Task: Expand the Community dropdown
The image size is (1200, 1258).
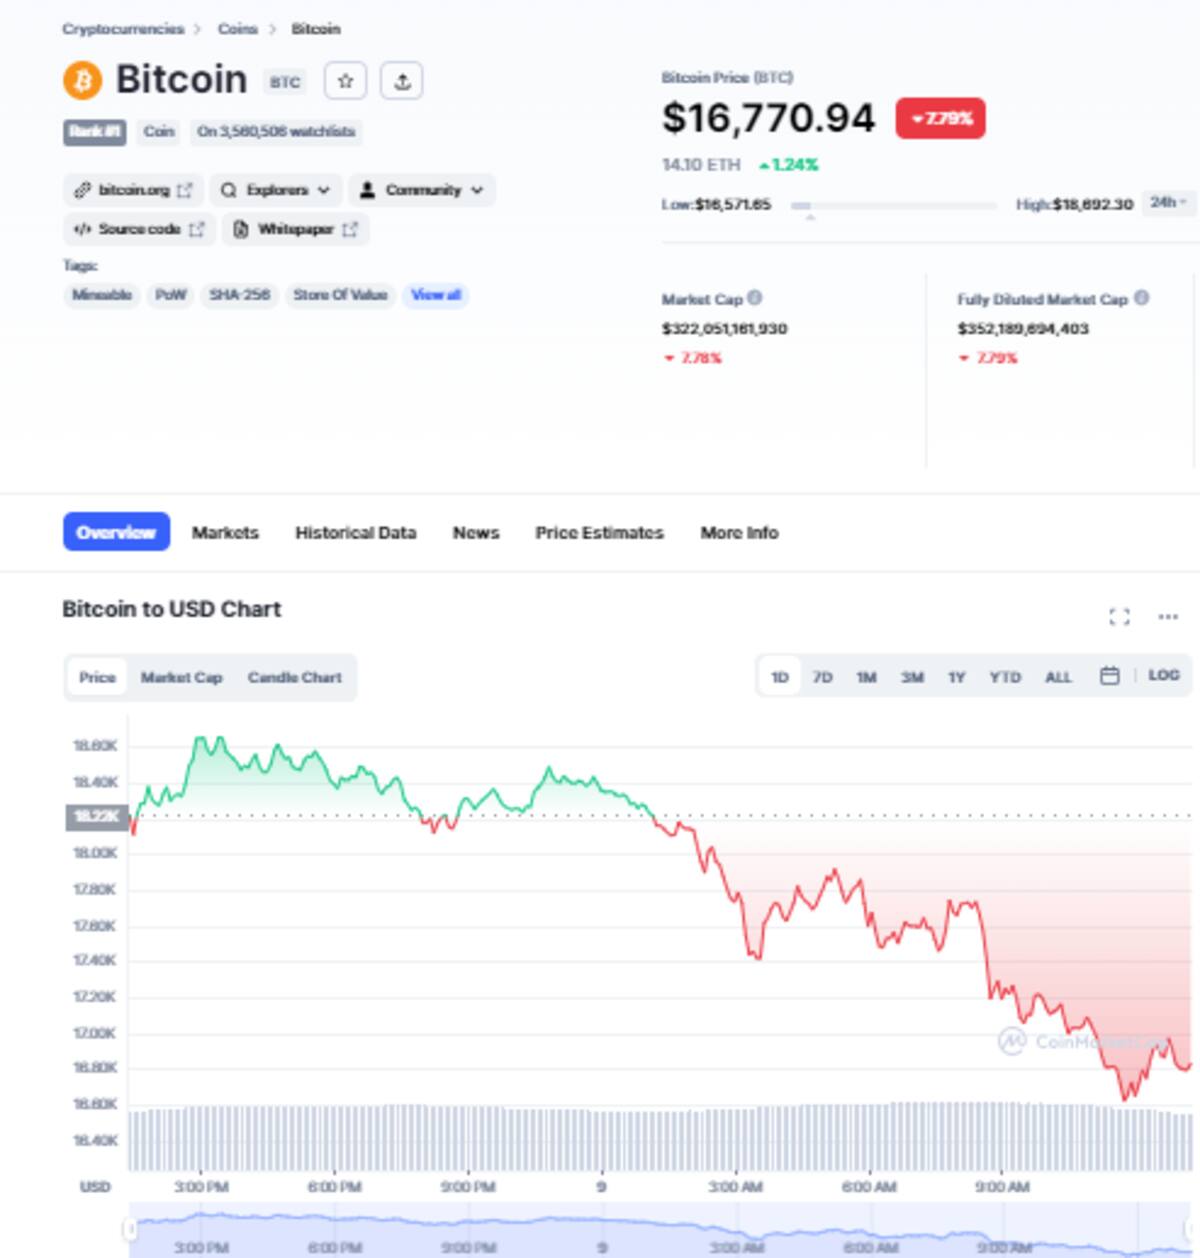Action: click(421, 190)
